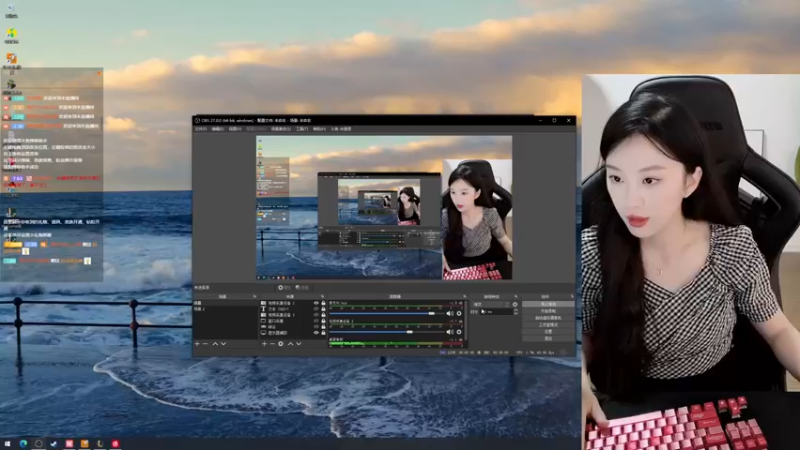Move source down in the Sources panel
Viewport: 800px width, 450px height.
tap(298, 344)
